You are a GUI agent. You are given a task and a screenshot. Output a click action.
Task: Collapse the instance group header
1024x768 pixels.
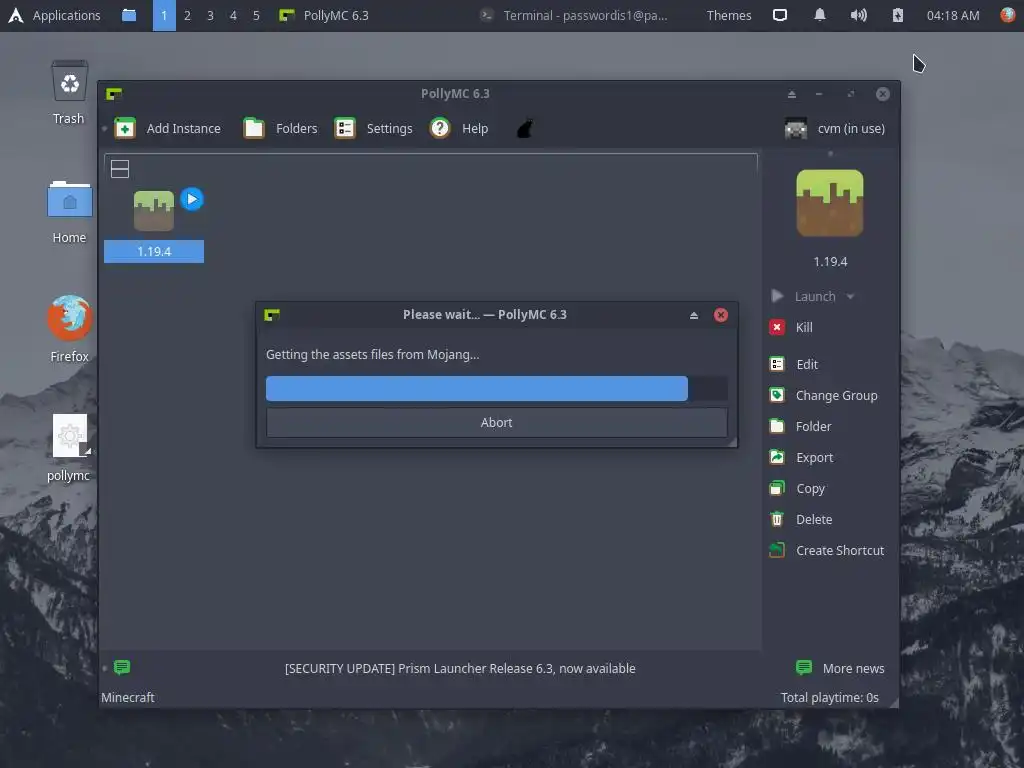tap(120, 168)
